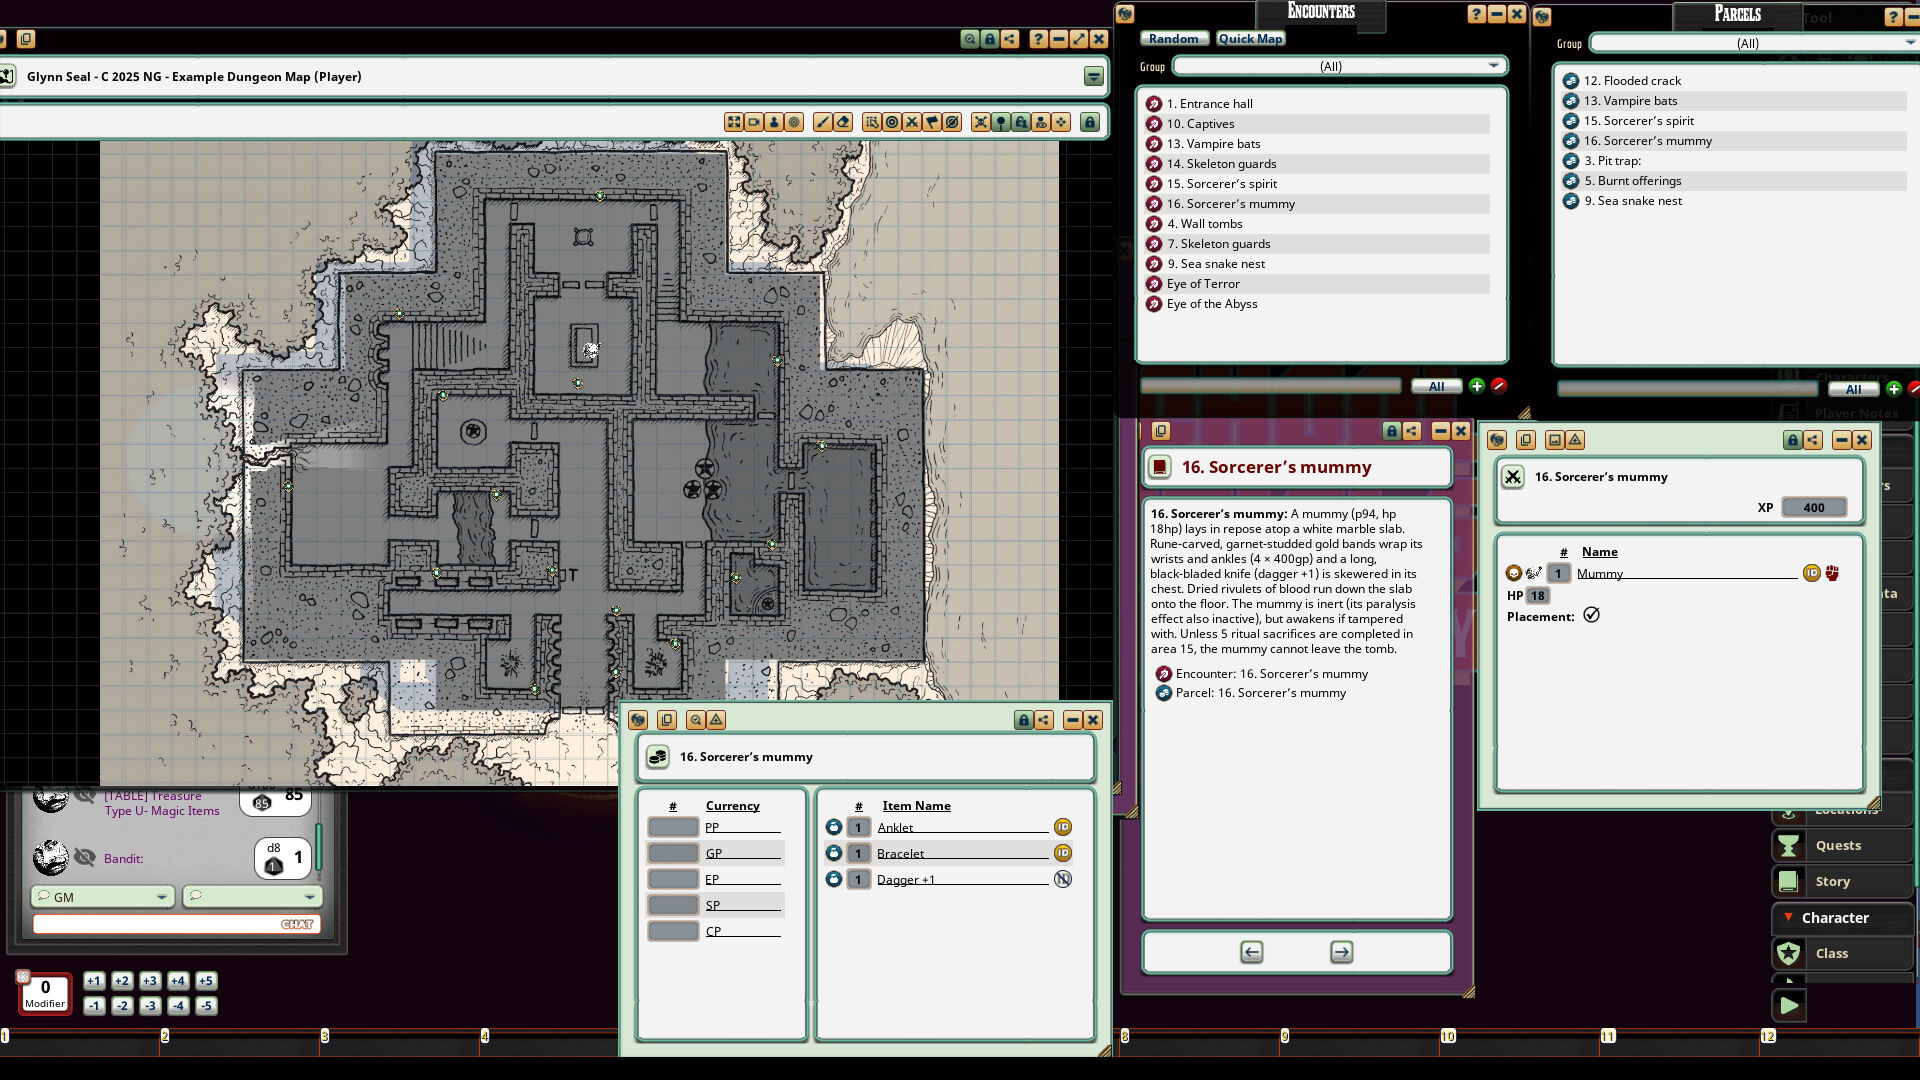Open the map title bar dropdown menu

pyautogui.click(x=1093, y=77)
